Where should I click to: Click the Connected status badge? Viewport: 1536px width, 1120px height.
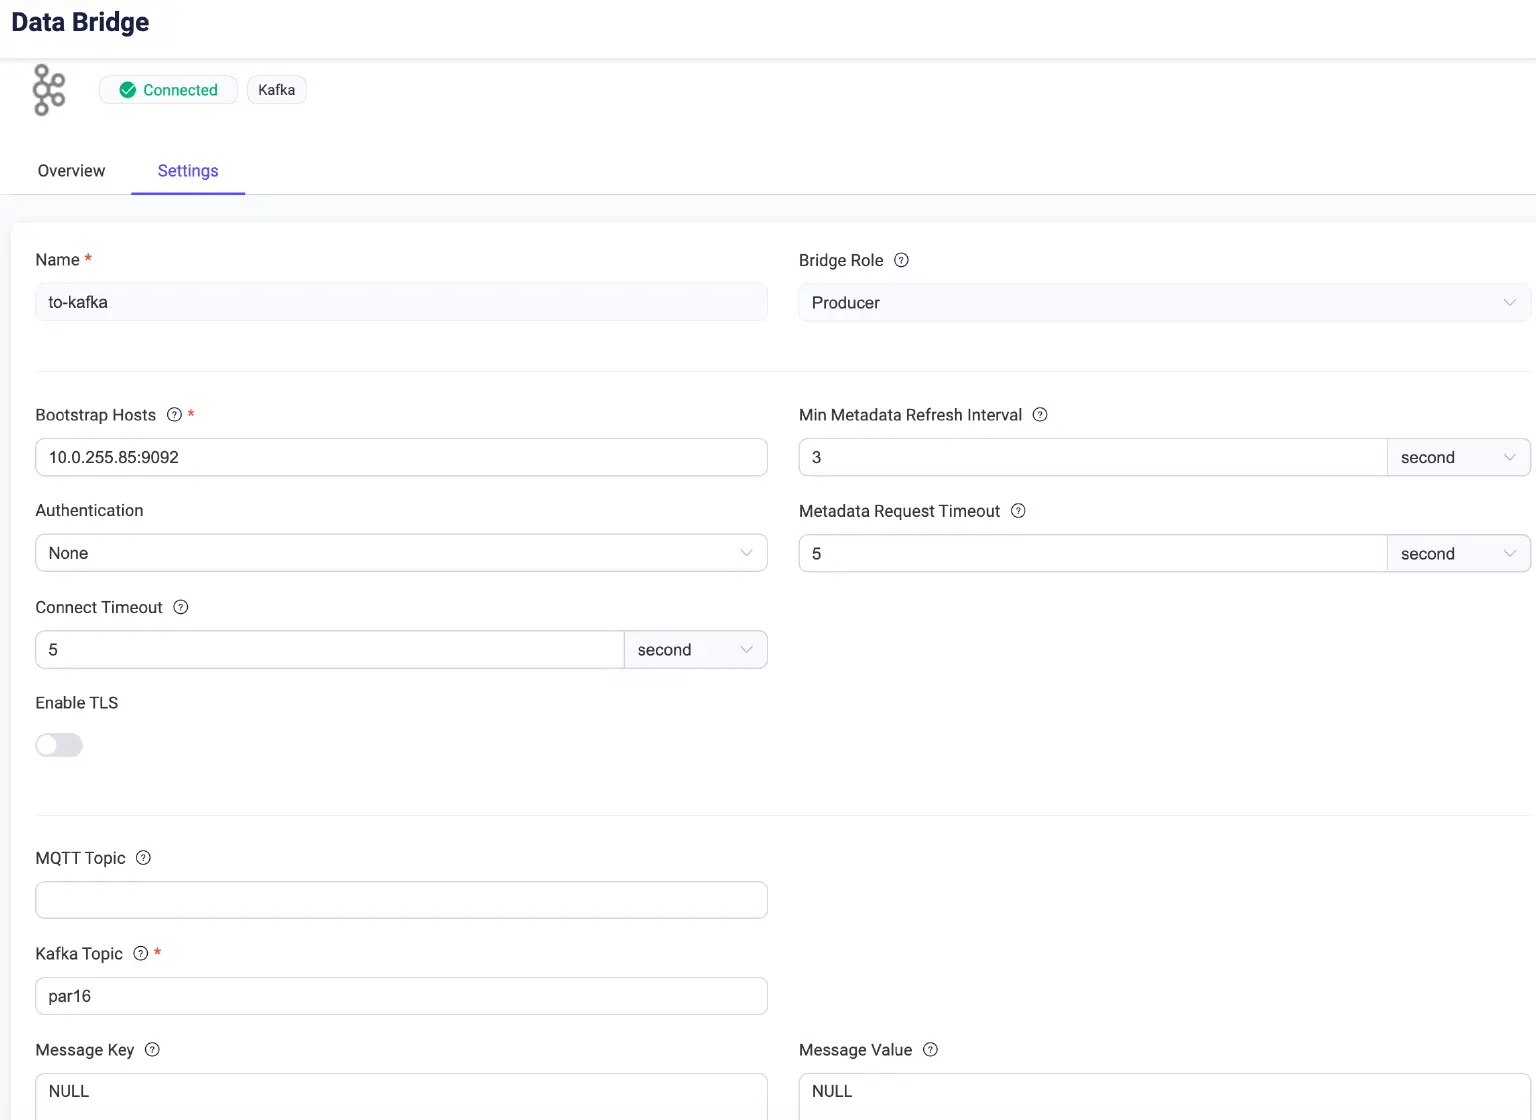click(168, 90)
